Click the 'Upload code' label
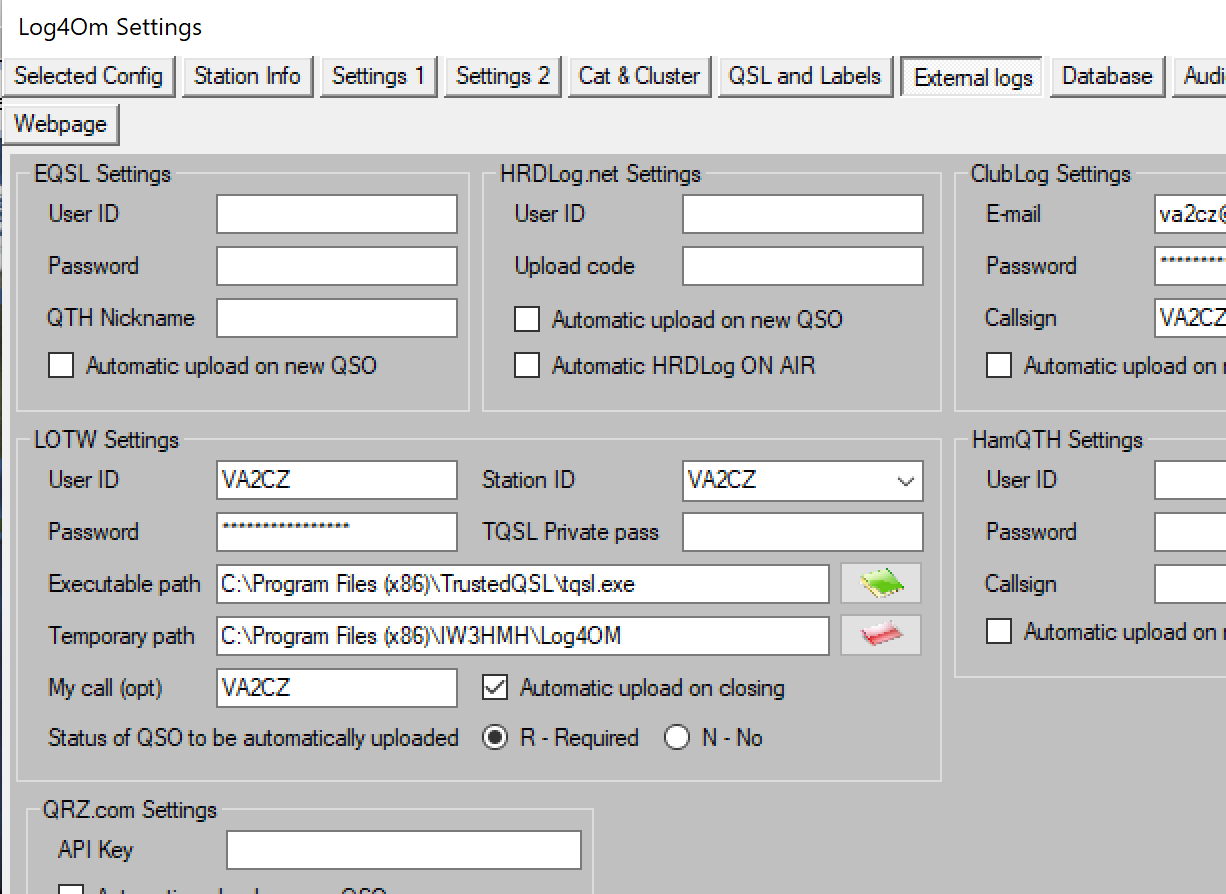Screen dimensions: 1226x894 pos(574,266)
